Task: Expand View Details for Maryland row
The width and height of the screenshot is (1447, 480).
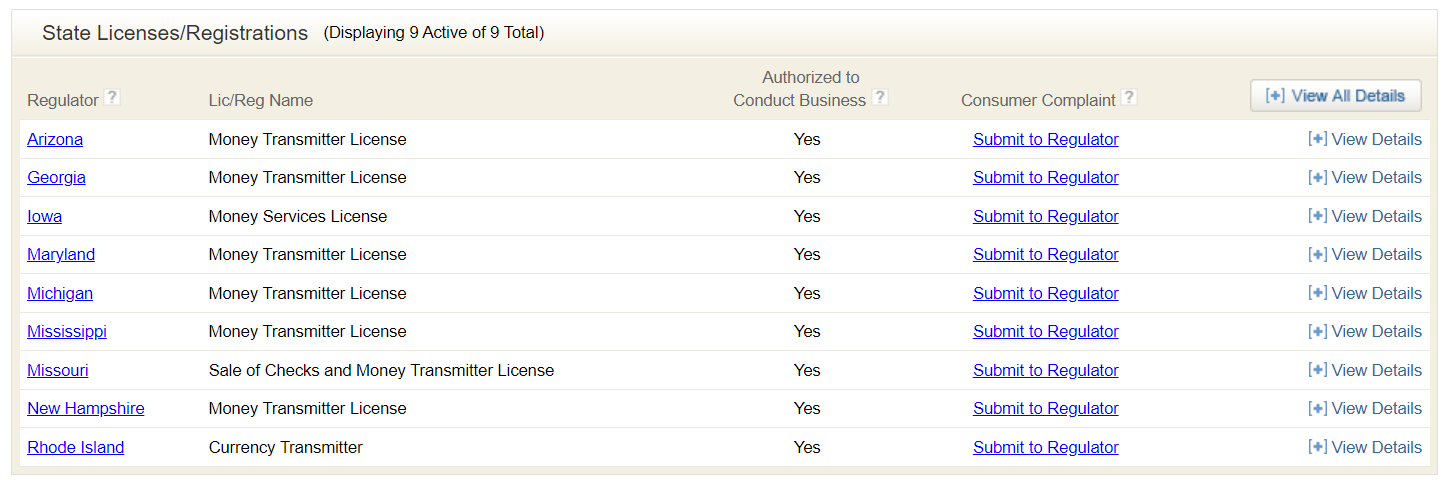Action: [1364, 254]
